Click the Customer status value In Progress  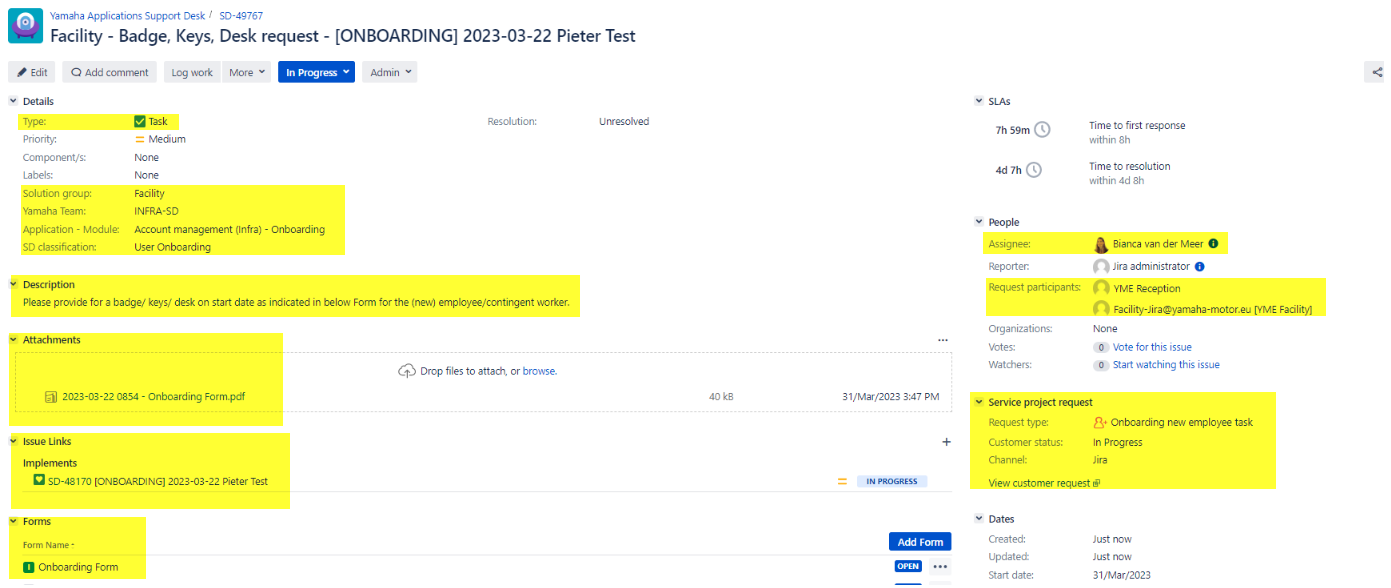pyautogui.click(x=1118, y=442)
